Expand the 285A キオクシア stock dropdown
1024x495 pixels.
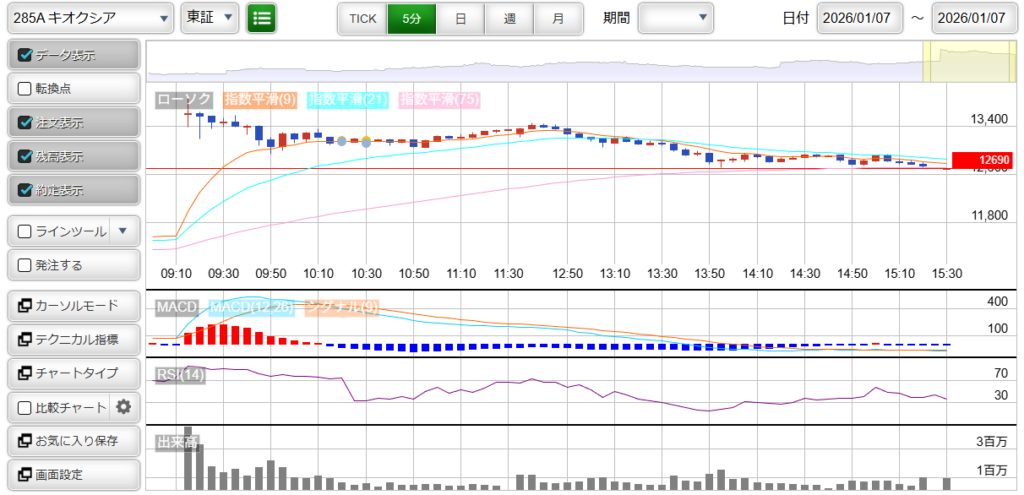[88, 18]
